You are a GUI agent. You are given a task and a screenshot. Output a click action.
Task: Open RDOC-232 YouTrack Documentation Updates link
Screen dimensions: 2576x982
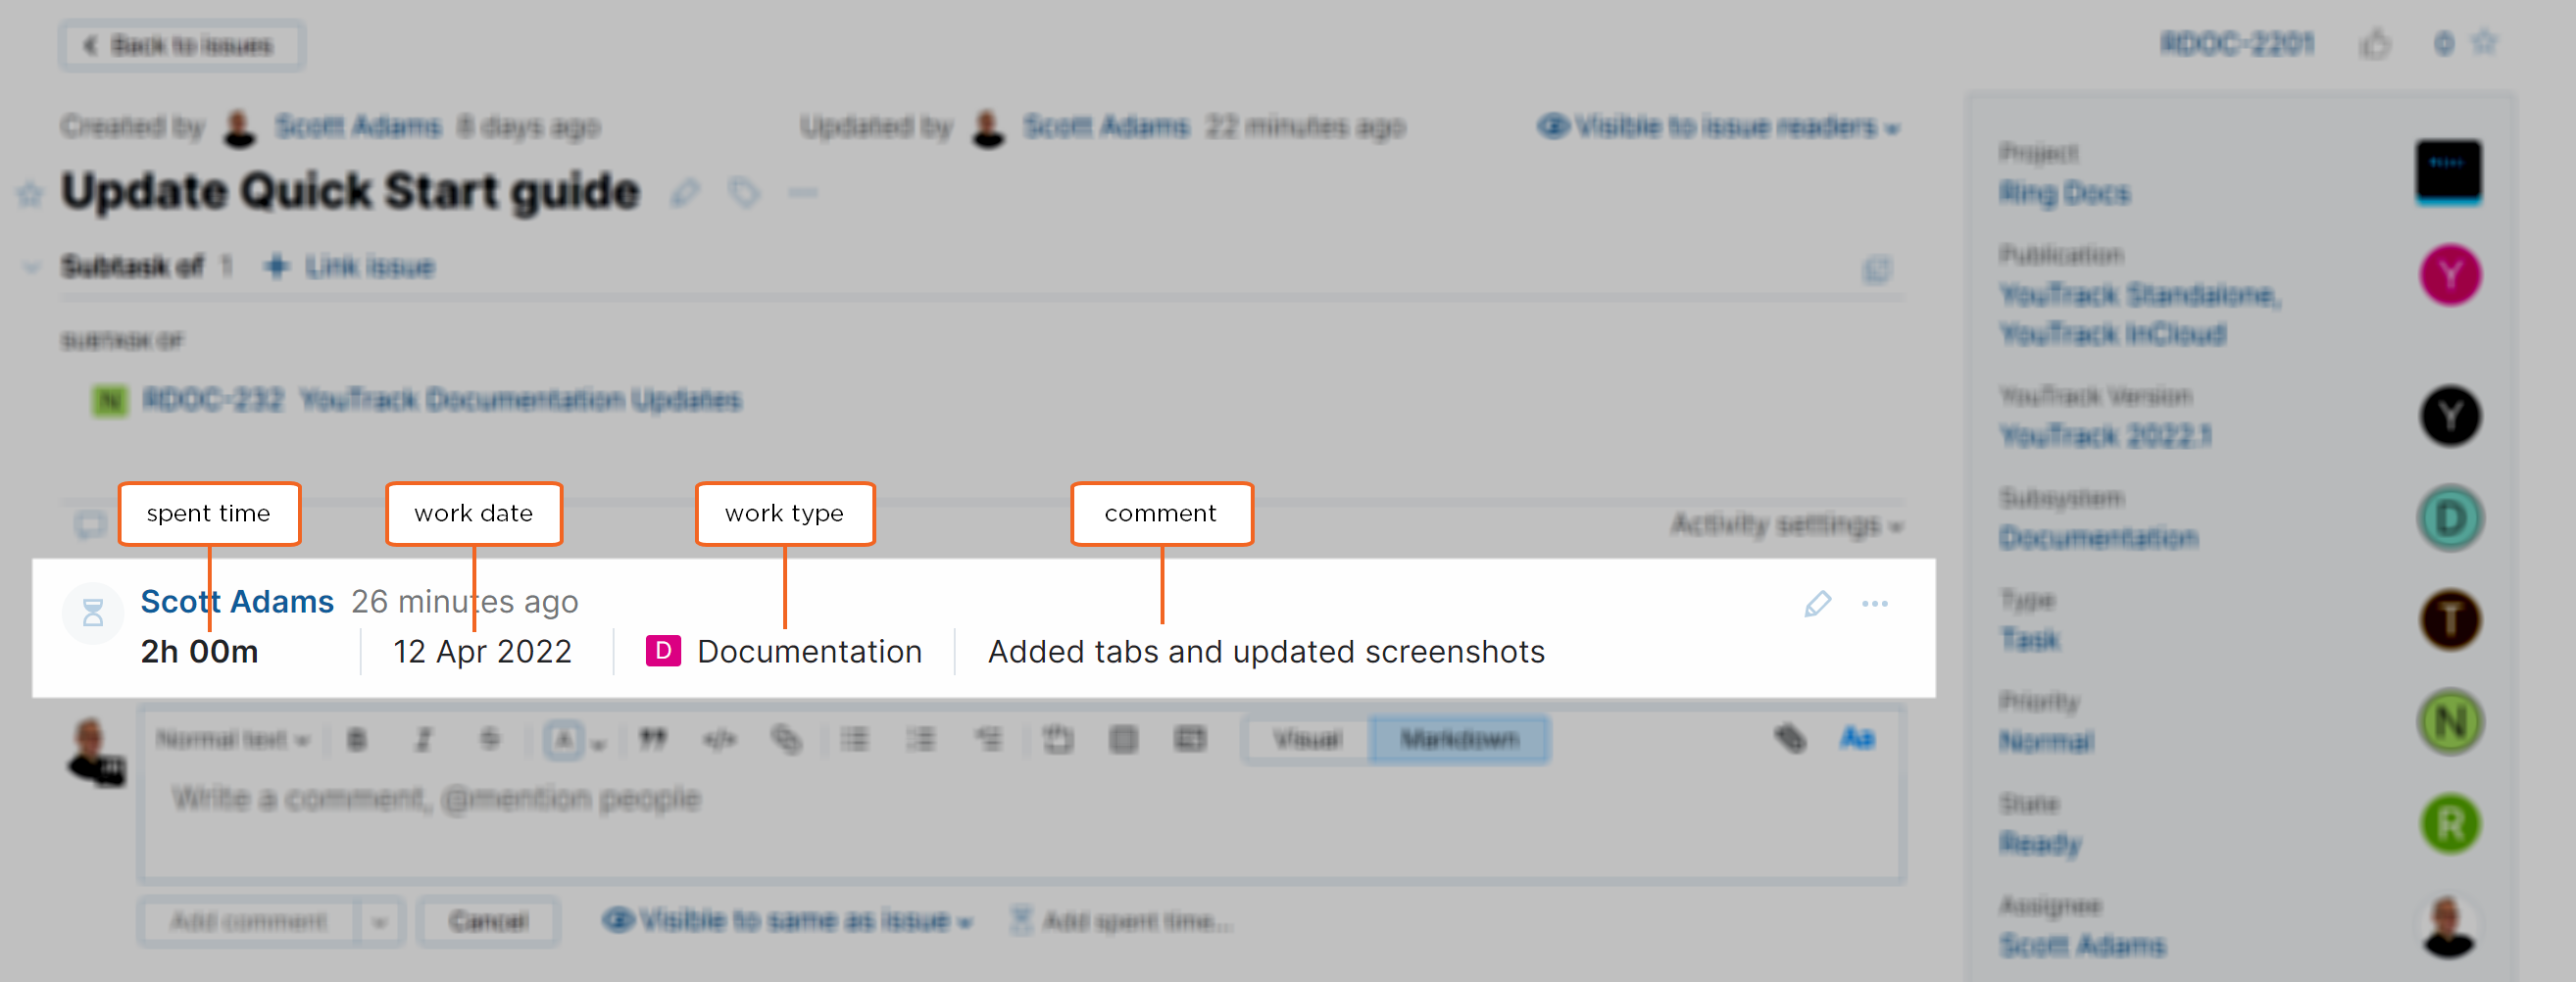441,400
